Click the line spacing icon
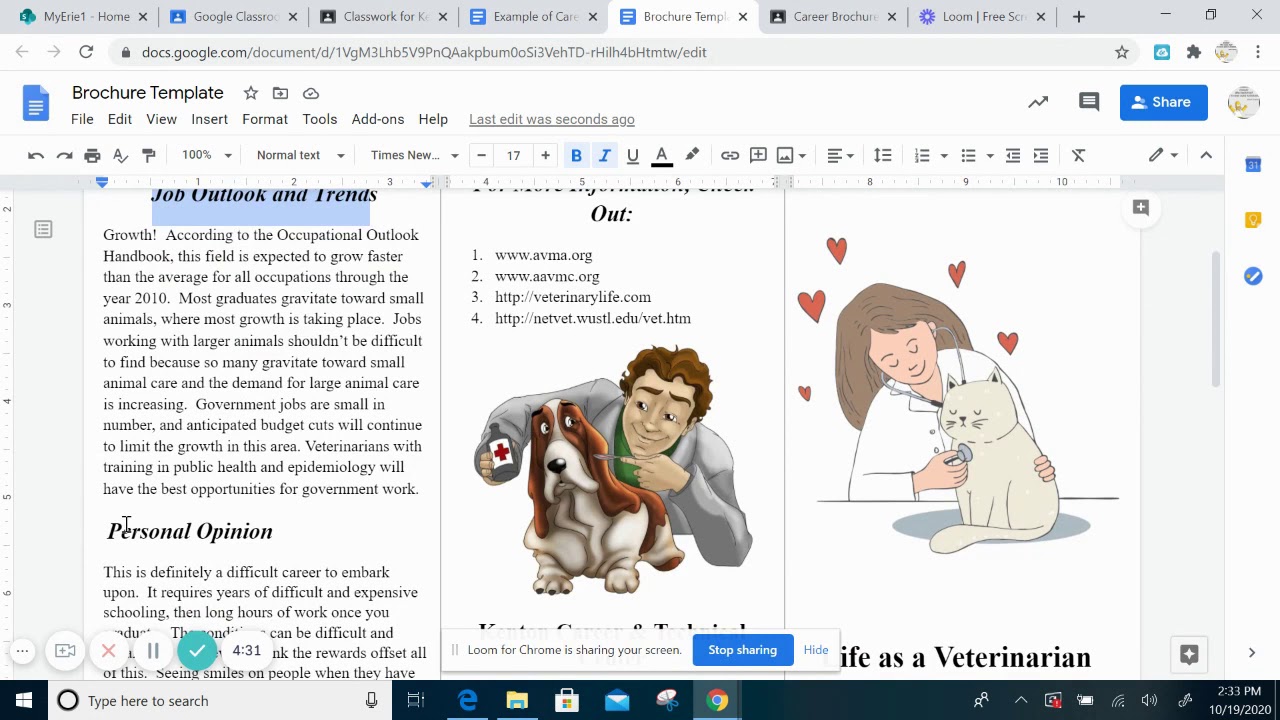1280x720 pixels. tap(882, 155)
